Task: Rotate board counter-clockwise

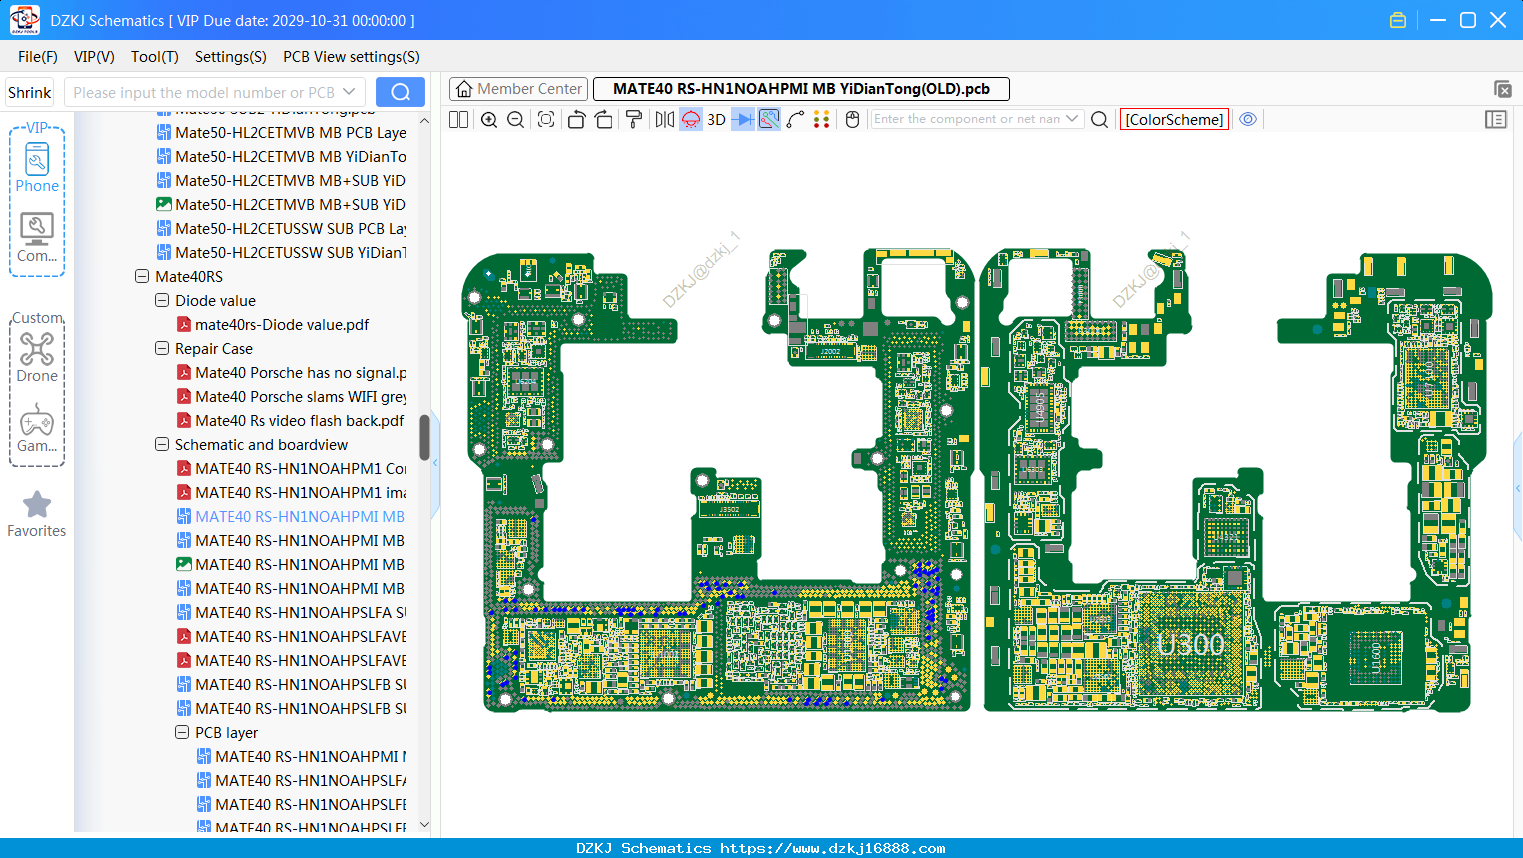Action: [576, 119]
